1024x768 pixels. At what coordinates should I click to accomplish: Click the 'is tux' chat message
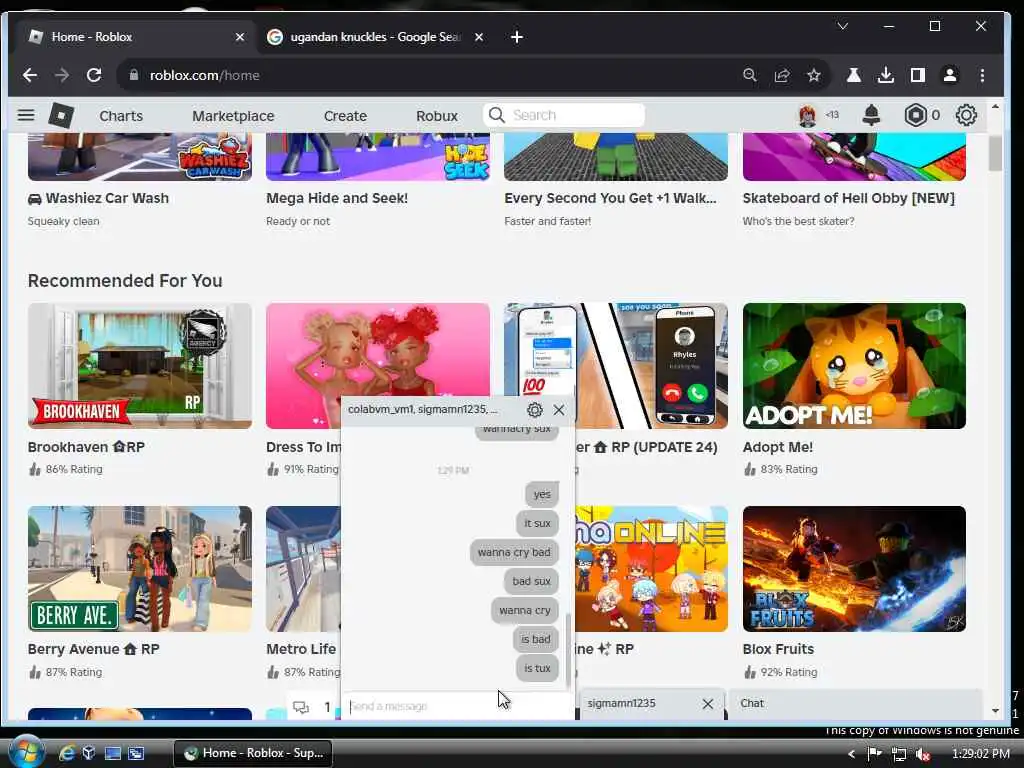pyautogui.click(x=537, y=668)
